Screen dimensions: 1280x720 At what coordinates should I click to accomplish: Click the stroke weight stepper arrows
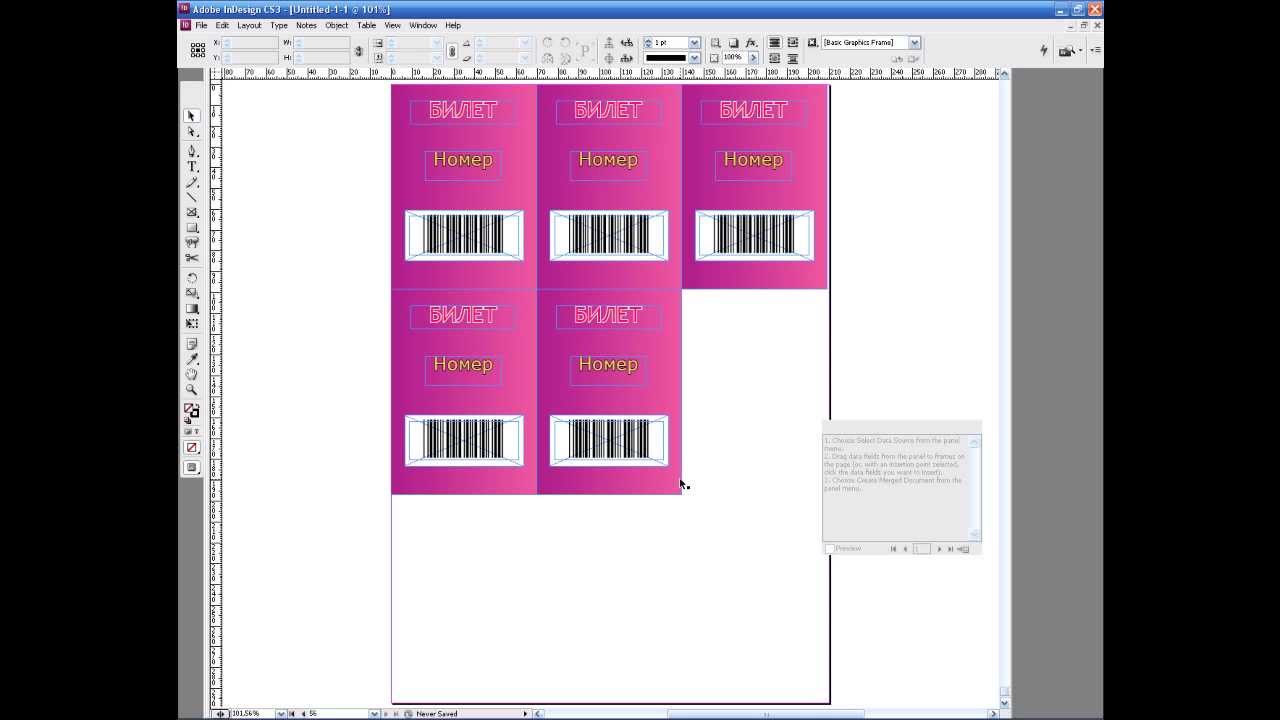(x=647, y=43)
